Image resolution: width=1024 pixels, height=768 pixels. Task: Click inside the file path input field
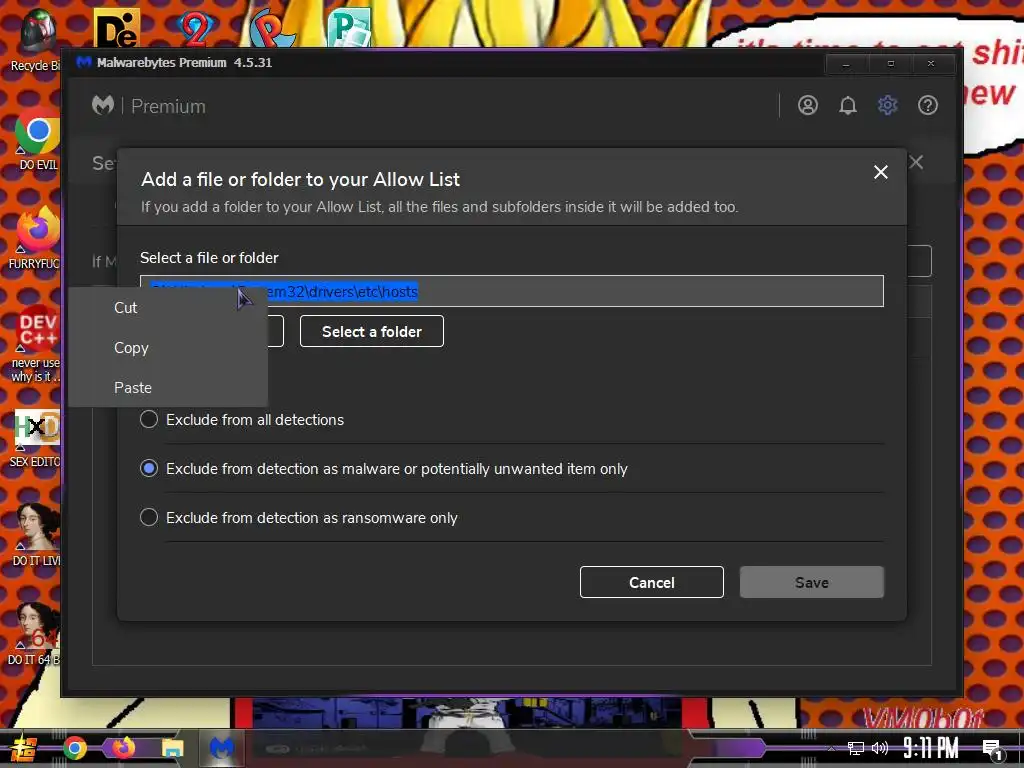pos(511,291)
